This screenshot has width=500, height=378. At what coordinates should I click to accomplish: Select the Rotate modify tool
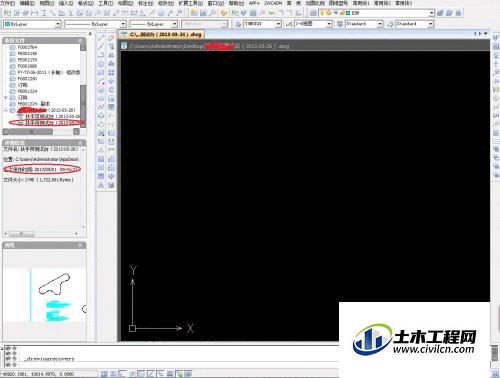111,90
